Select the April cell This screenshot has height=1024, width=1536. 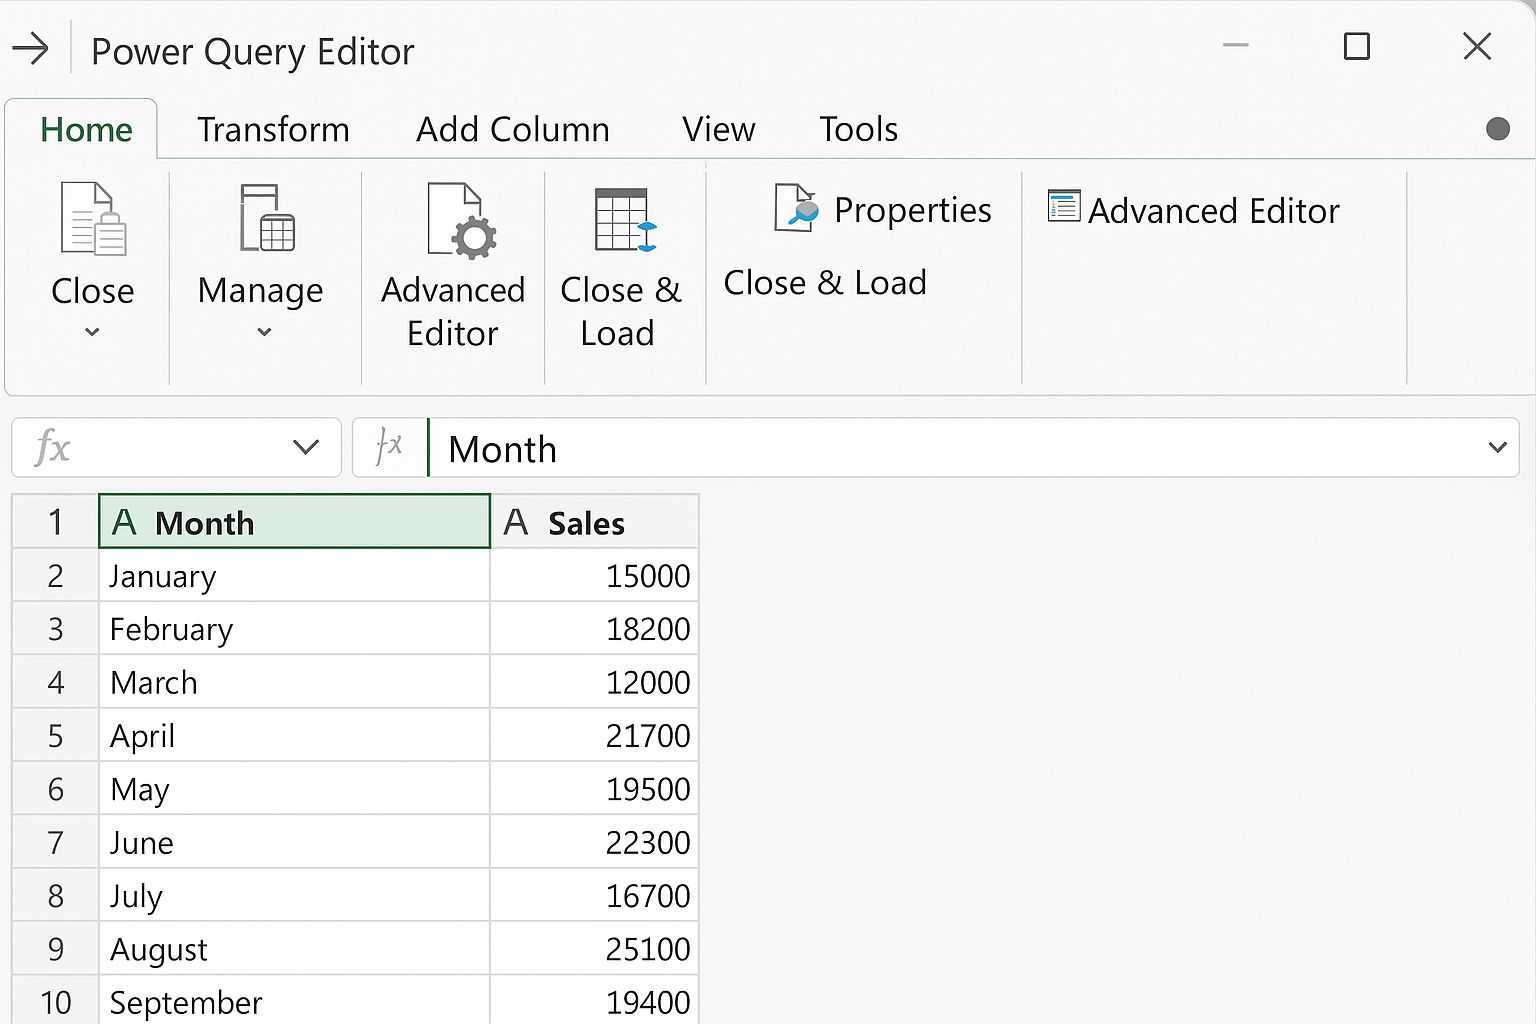pos(294,735)
